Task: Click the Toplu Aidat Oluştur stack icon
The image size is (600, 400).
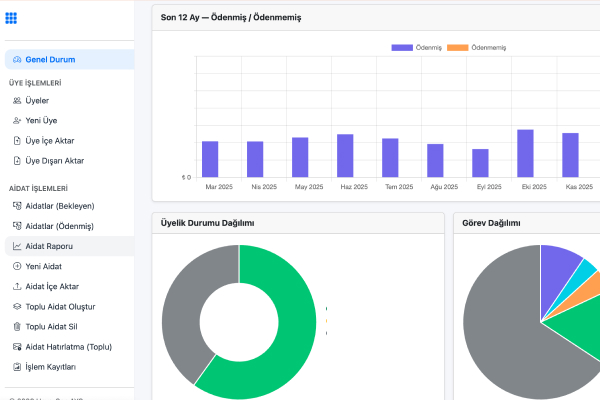Action: (17, 306)
